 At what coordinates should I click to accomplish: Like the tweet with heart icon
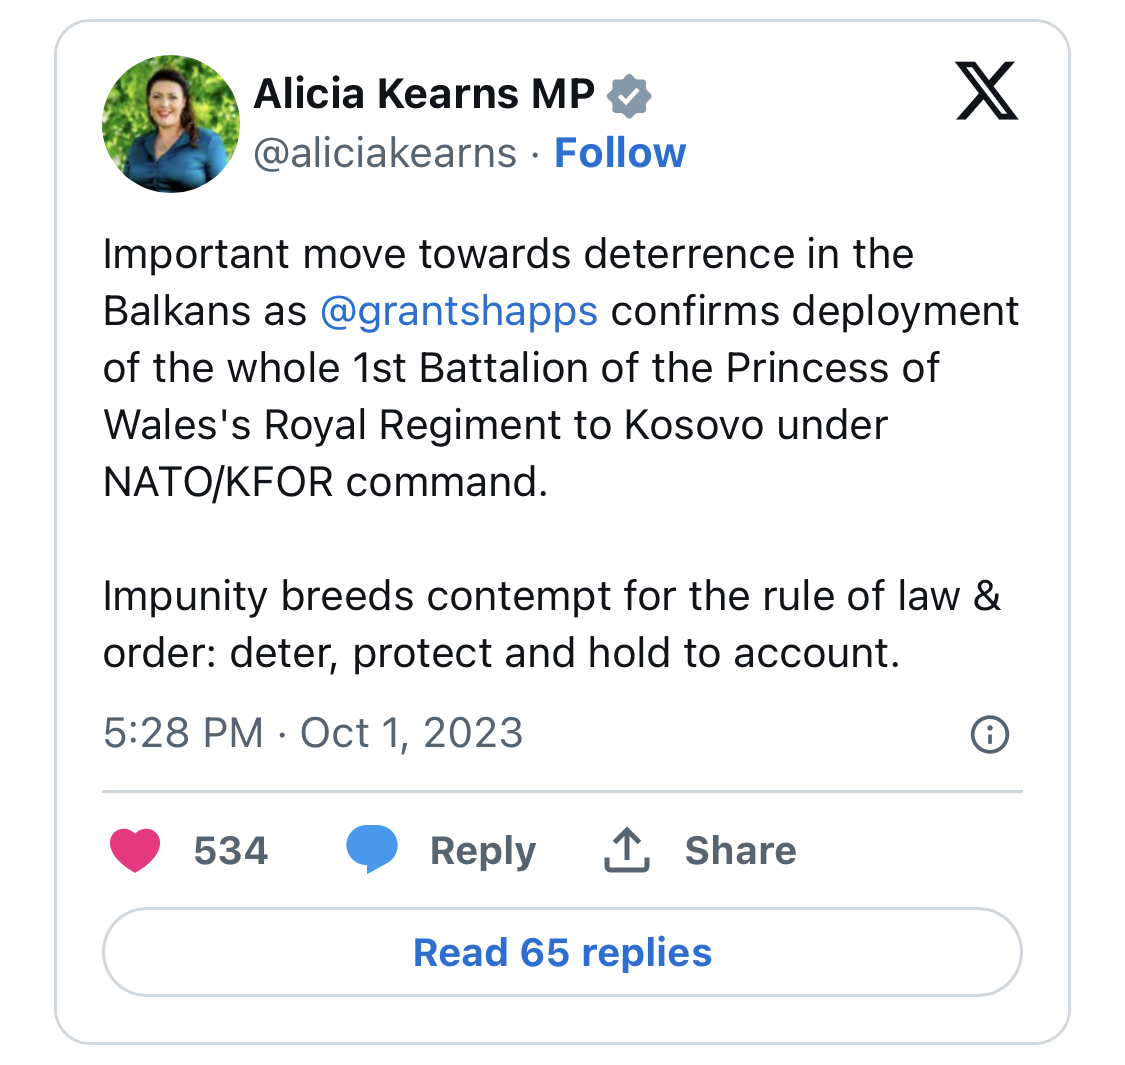point(135,850)
